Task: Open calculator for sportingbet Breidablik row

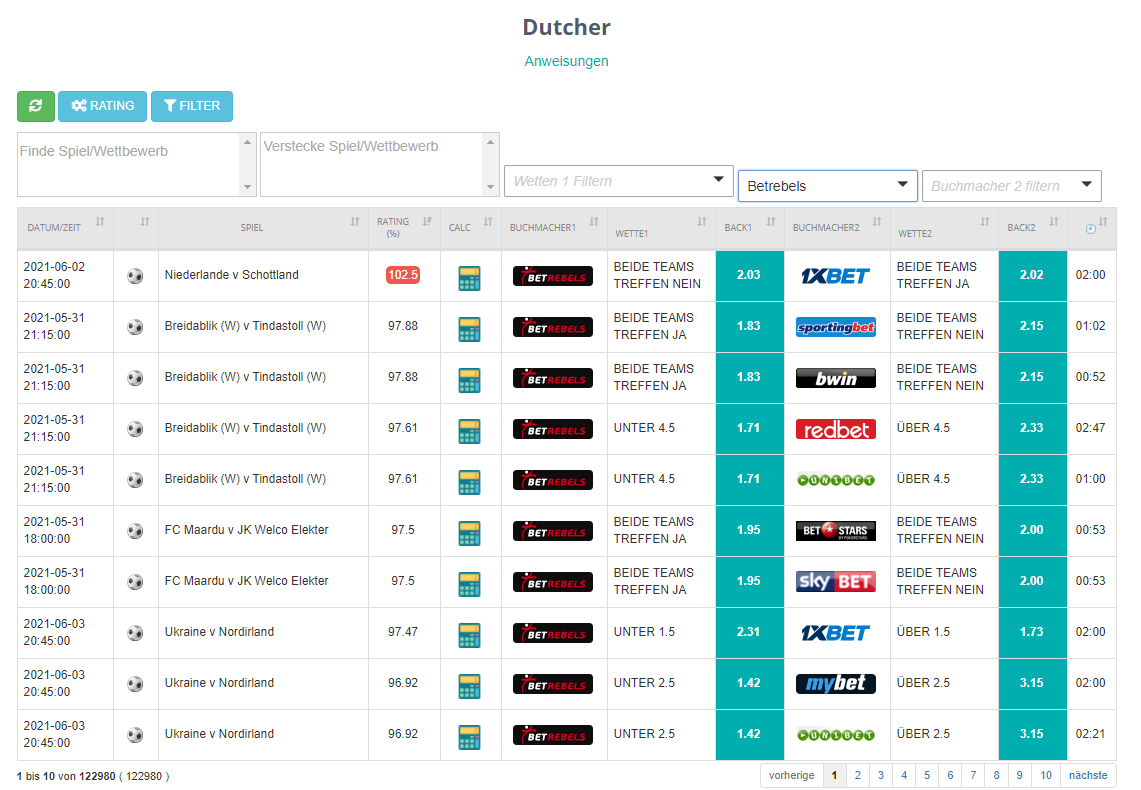Action: coord(469,329)
